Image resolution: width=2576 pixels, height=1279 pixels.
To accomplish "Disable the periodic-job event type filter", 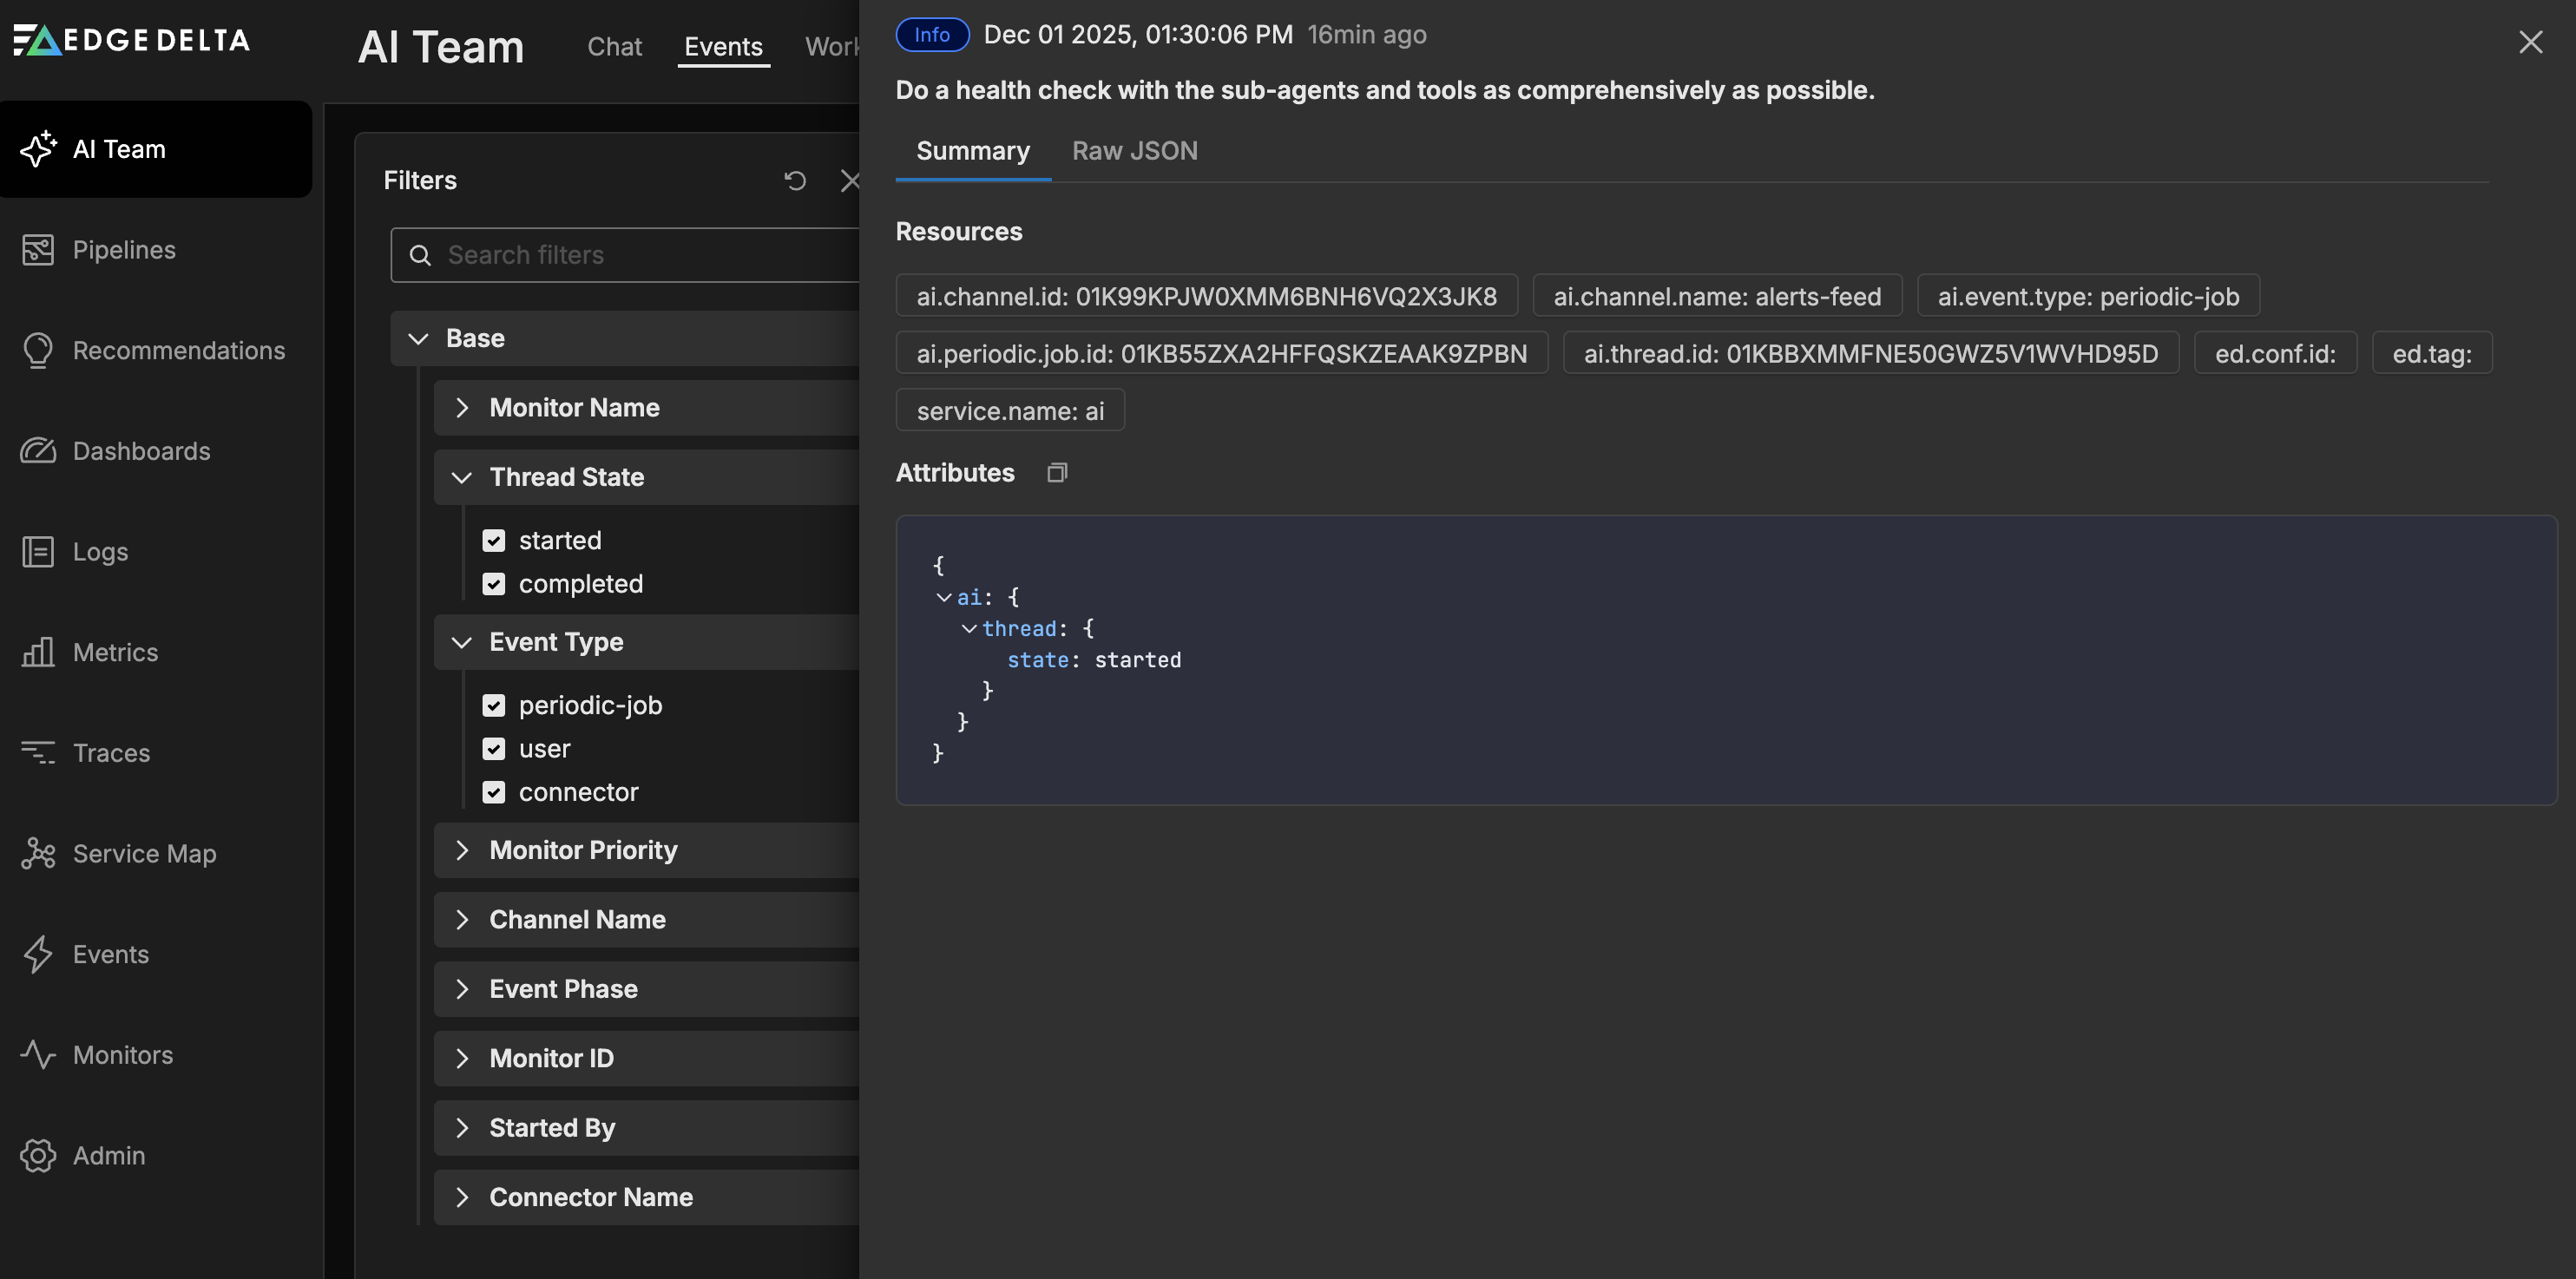I will [x=494, y=705].
